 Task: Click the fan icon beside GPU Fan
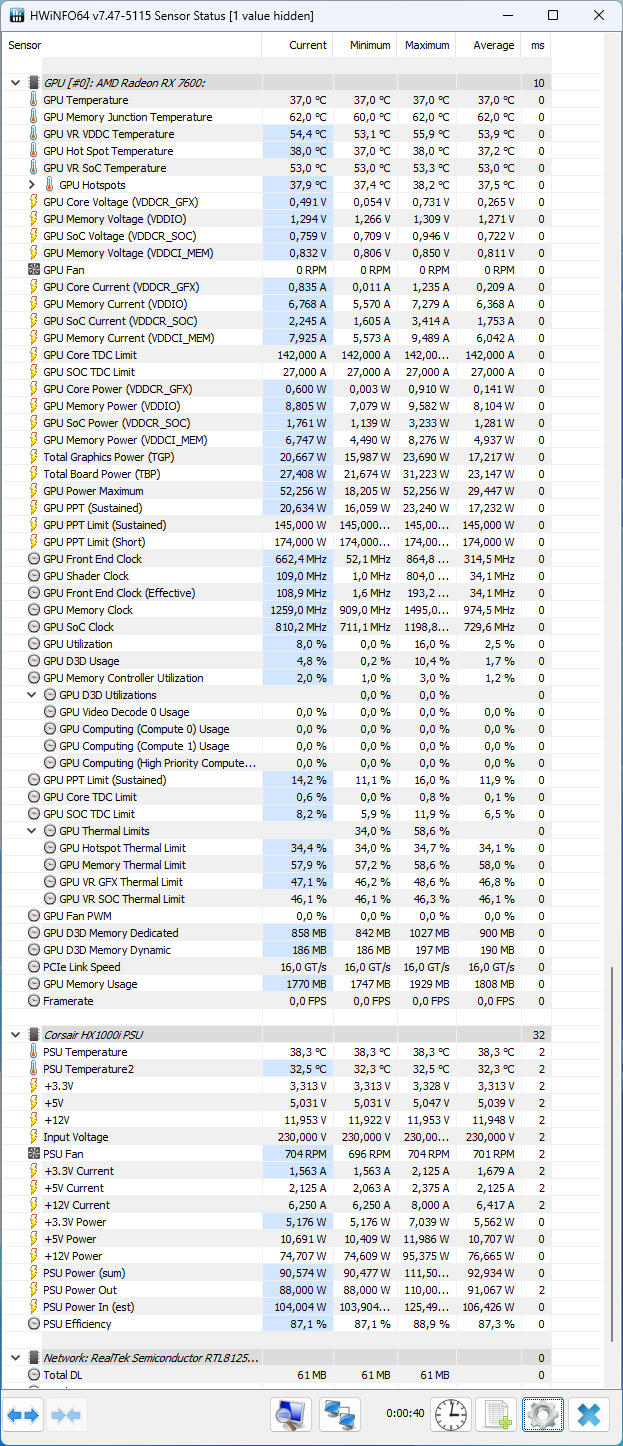coord(33,270)
